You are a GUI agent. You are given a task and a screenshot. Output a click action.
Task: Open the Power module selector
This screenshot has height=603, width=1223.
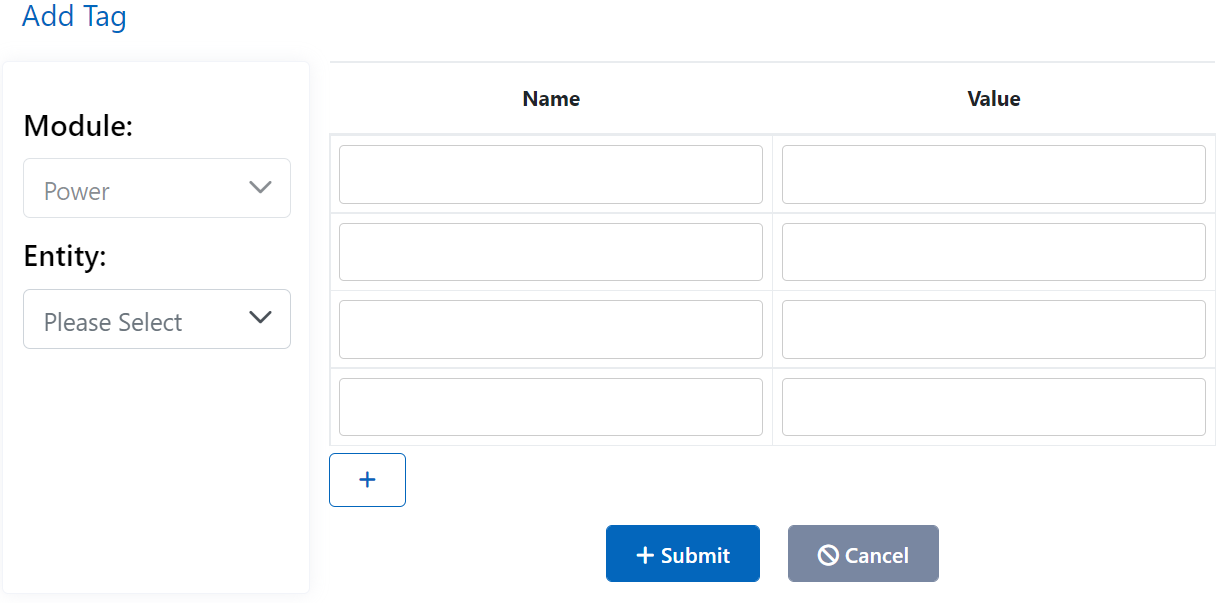pyautogui.click(x=156, y=187)
